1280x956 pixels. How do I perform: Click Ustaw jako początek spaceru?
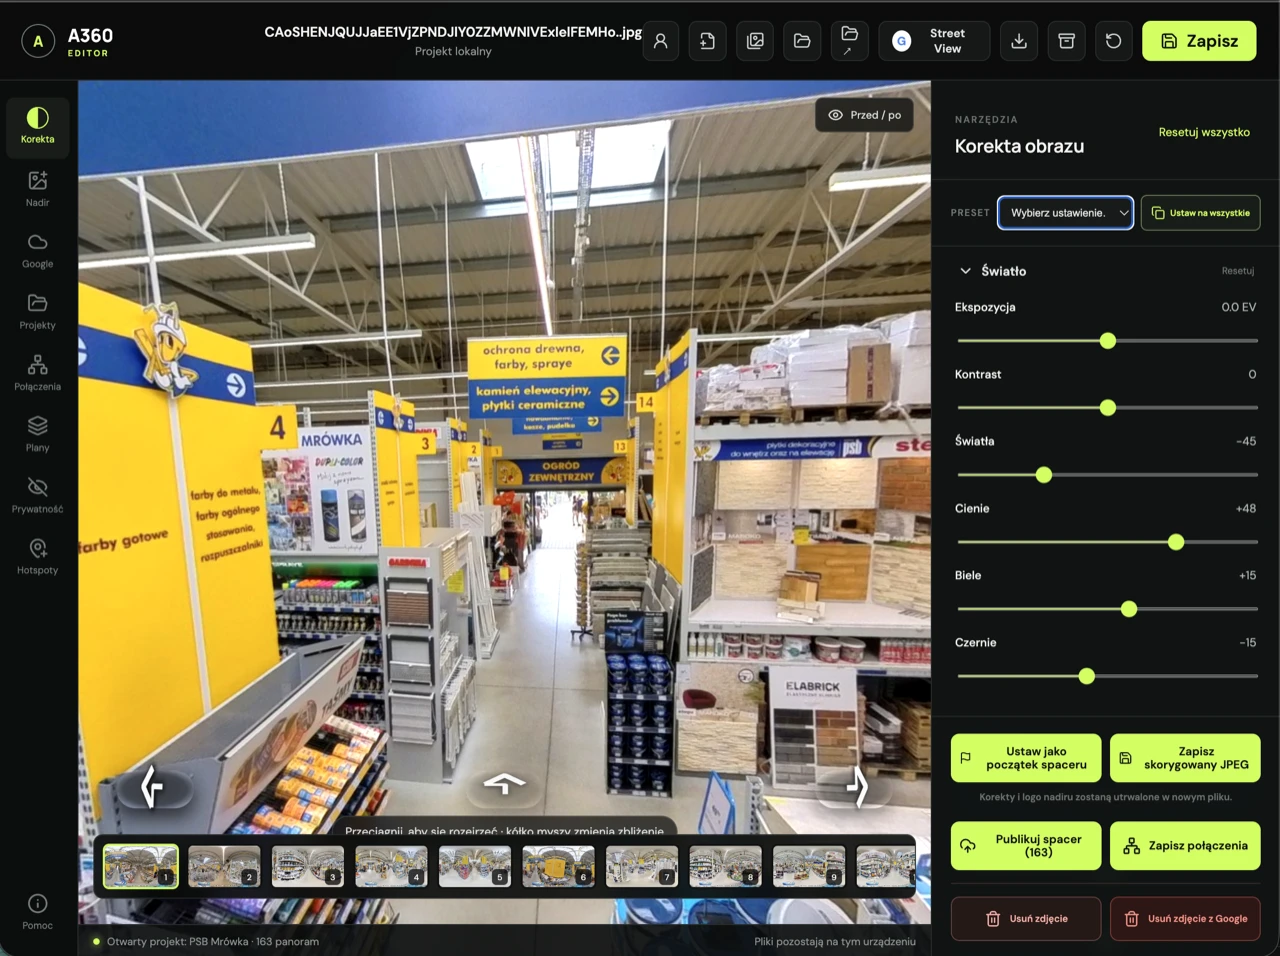[x=1026, y=758]
